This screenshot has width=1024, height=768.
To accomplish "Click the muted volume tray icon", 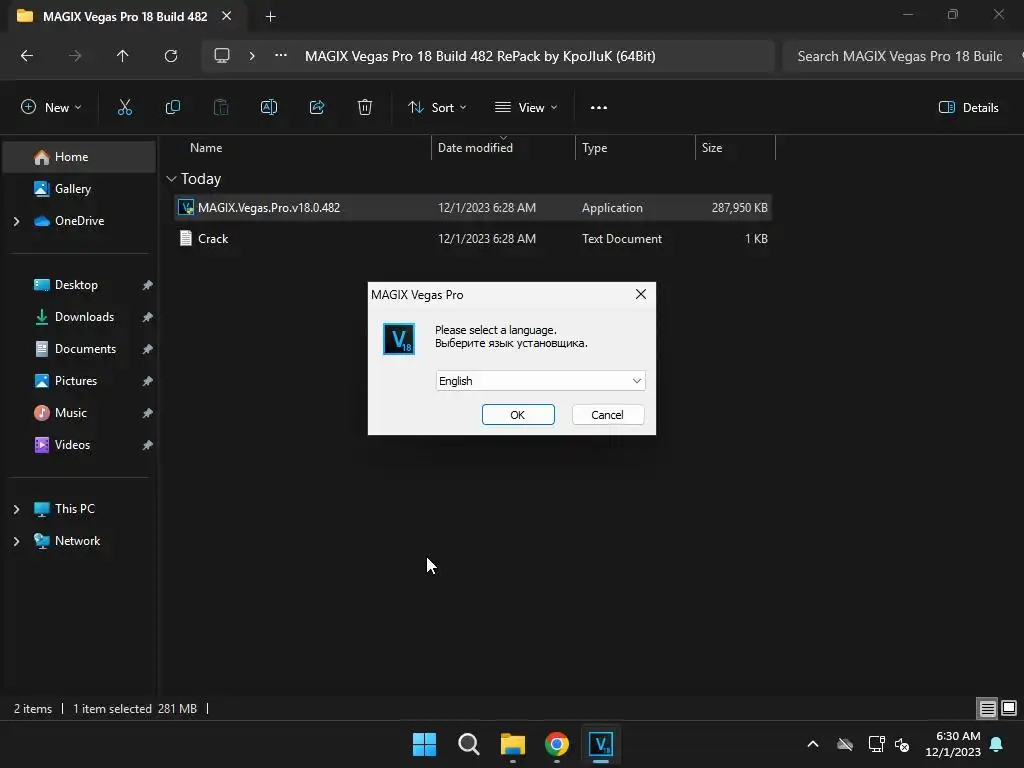I will (x=902, y=744).
